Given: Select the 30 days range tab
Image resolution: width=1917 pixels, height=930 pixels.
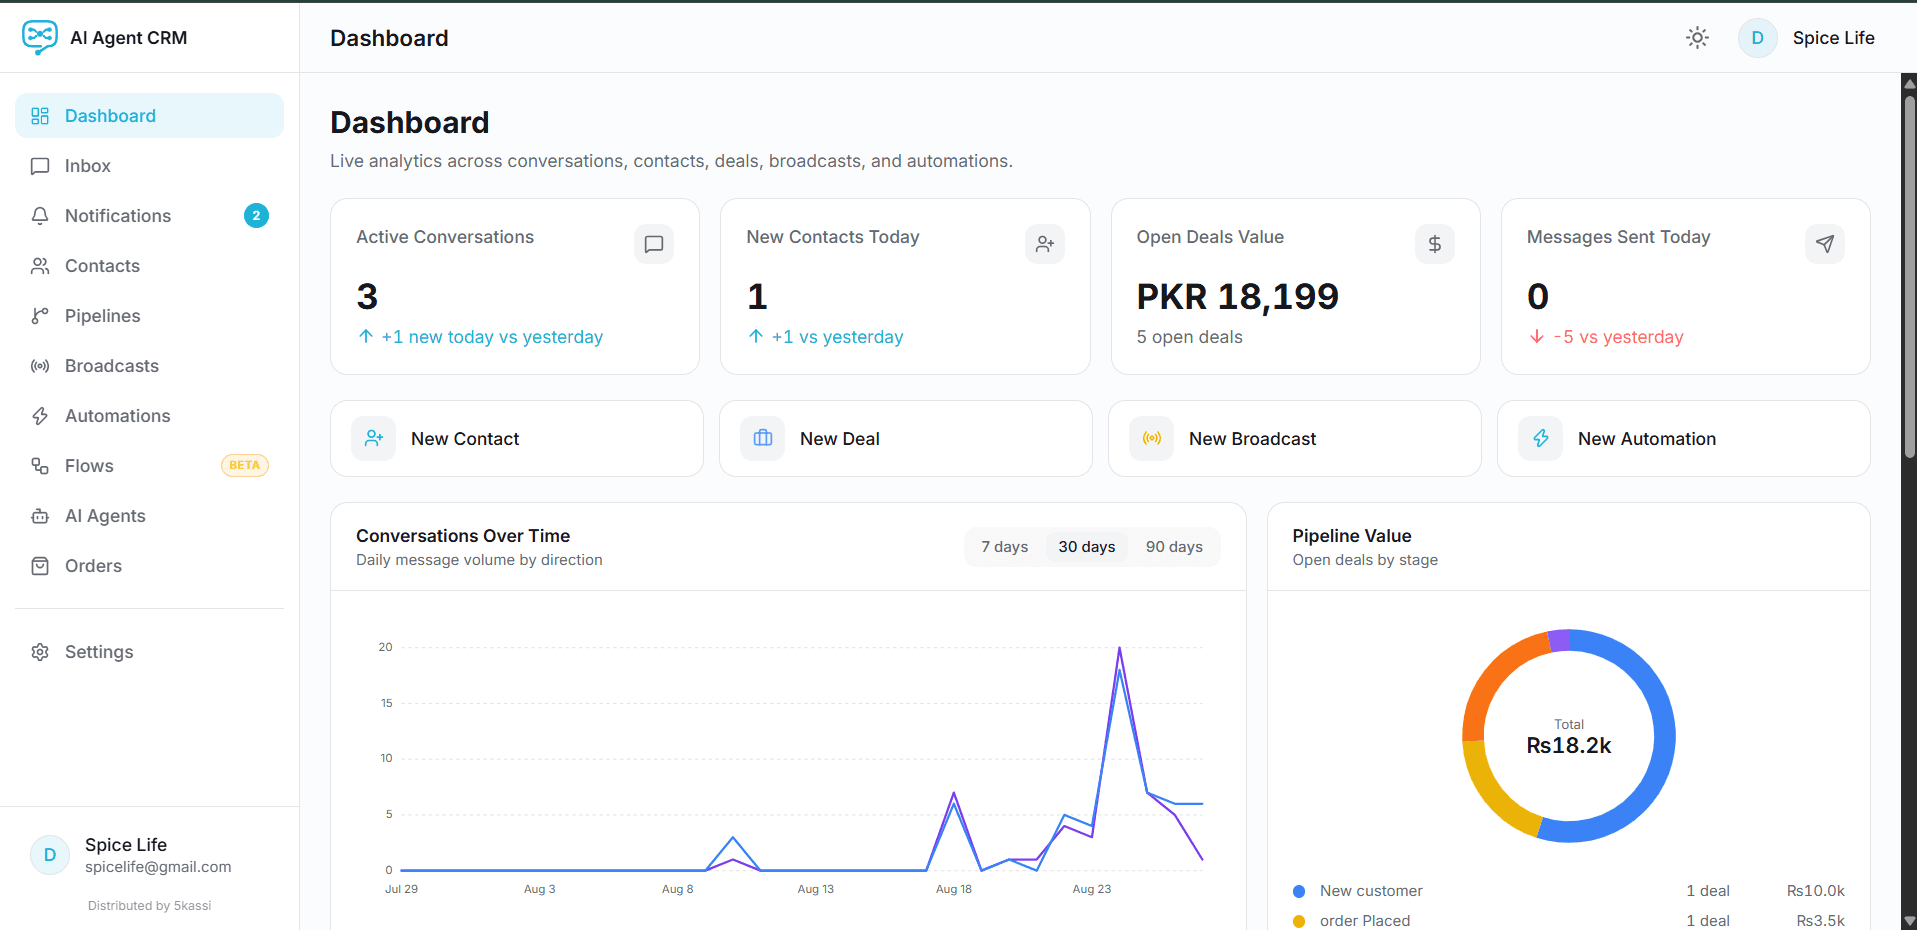Looking at the screenshot, I should pyautogui.click(x=1087, y=547).
